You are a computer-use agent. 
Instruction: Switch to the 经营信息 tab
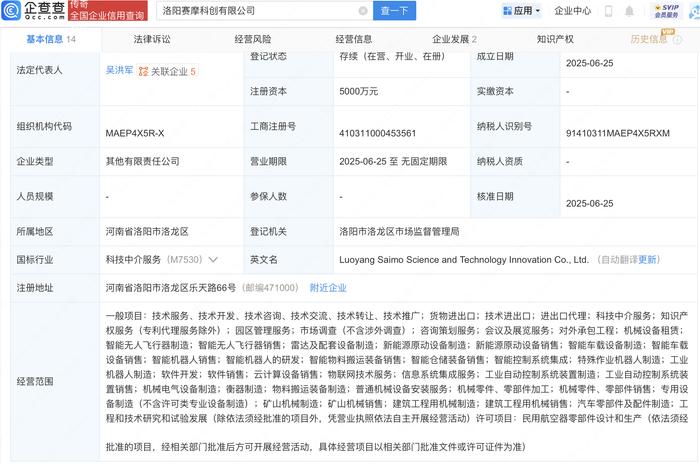coord(354,39)
